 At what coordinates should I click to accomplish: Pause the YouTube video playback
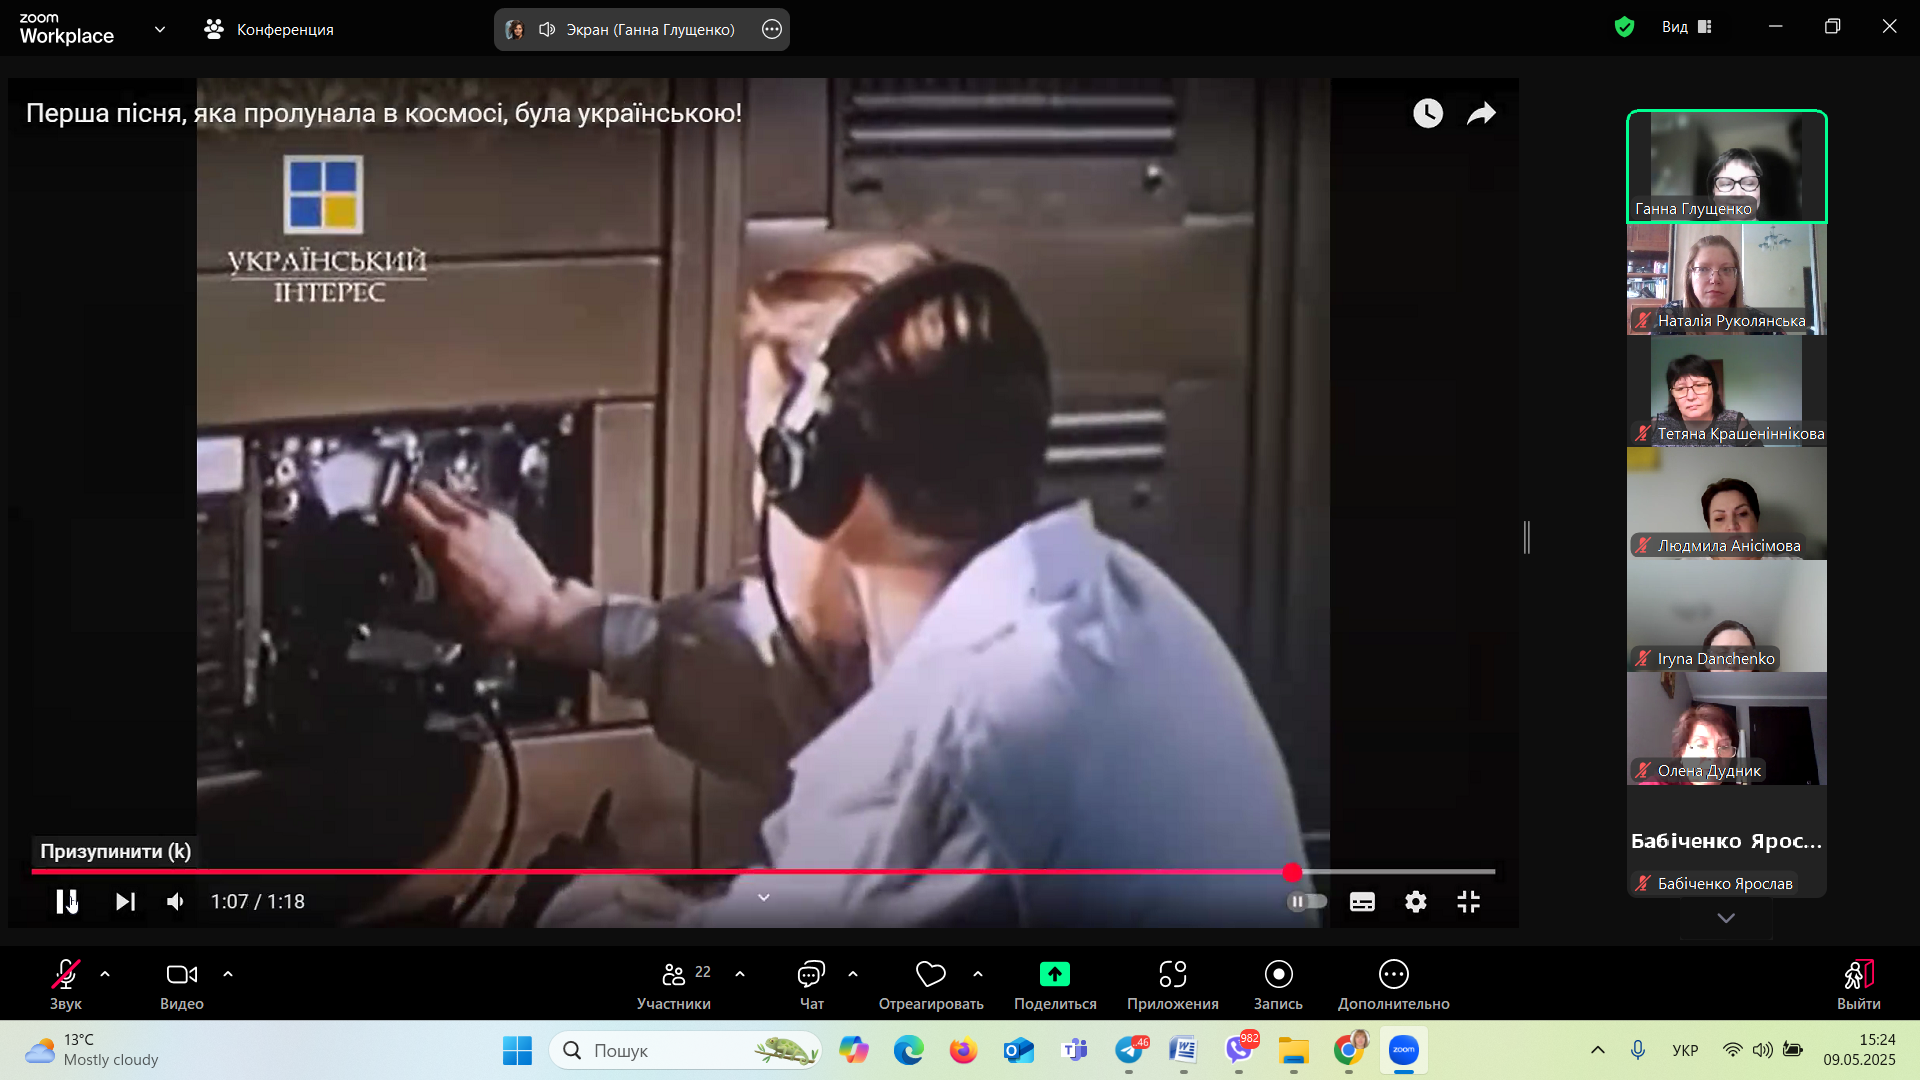pyautogui.click(x=66, y=901)
